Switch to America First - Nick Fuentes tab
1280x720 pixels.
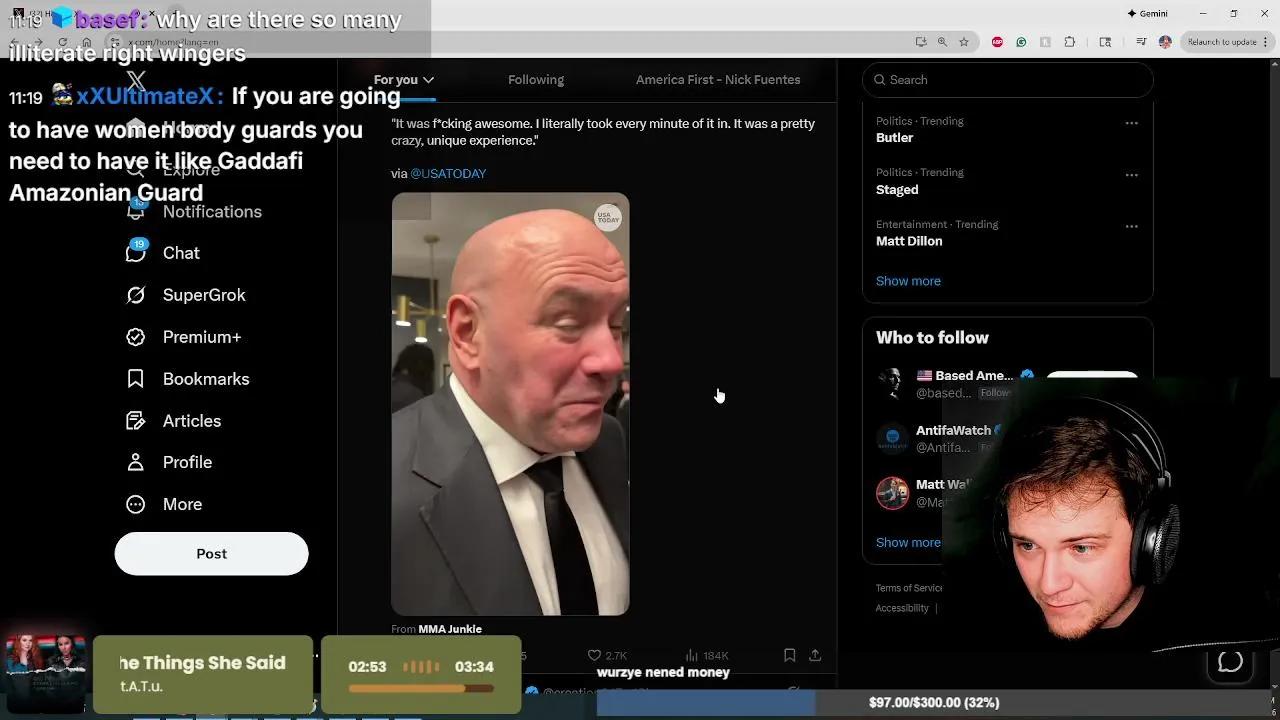(718, 80)
